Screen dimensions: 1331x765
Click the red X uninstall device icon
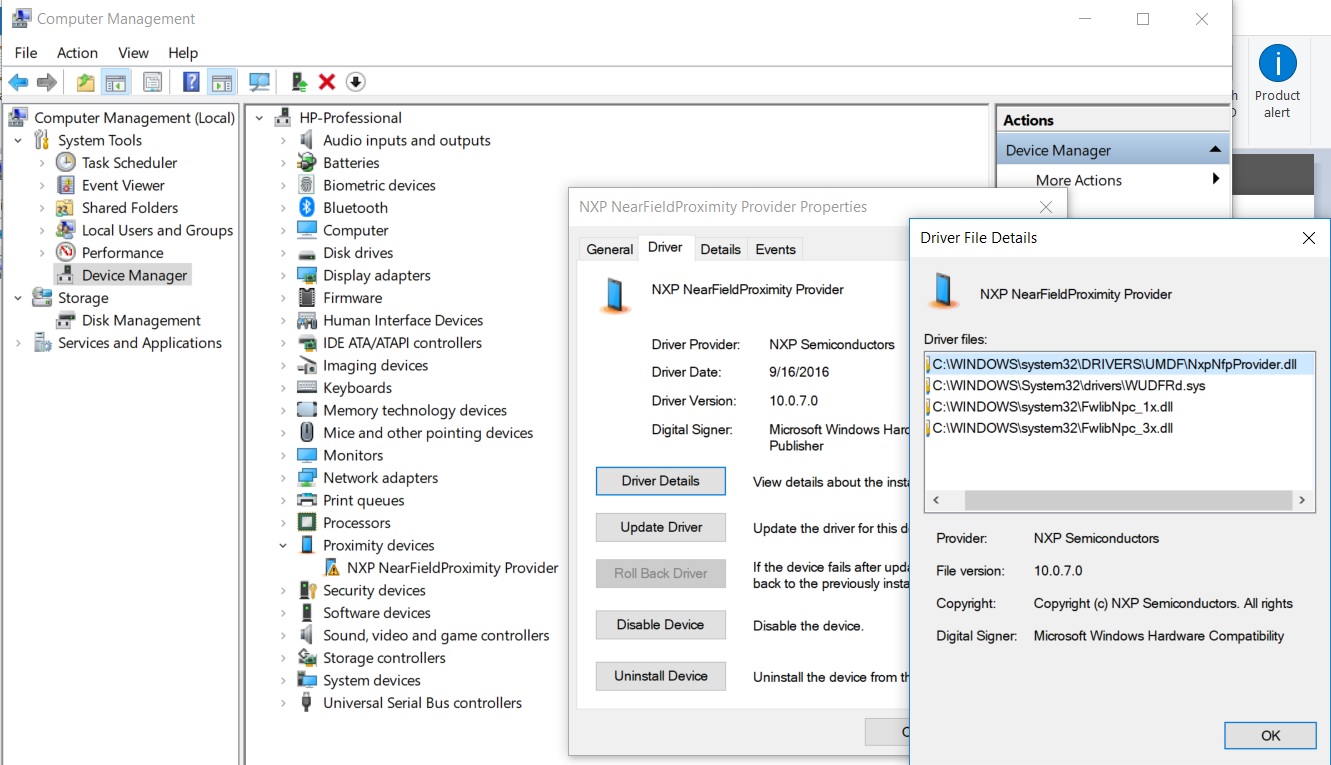326,82
